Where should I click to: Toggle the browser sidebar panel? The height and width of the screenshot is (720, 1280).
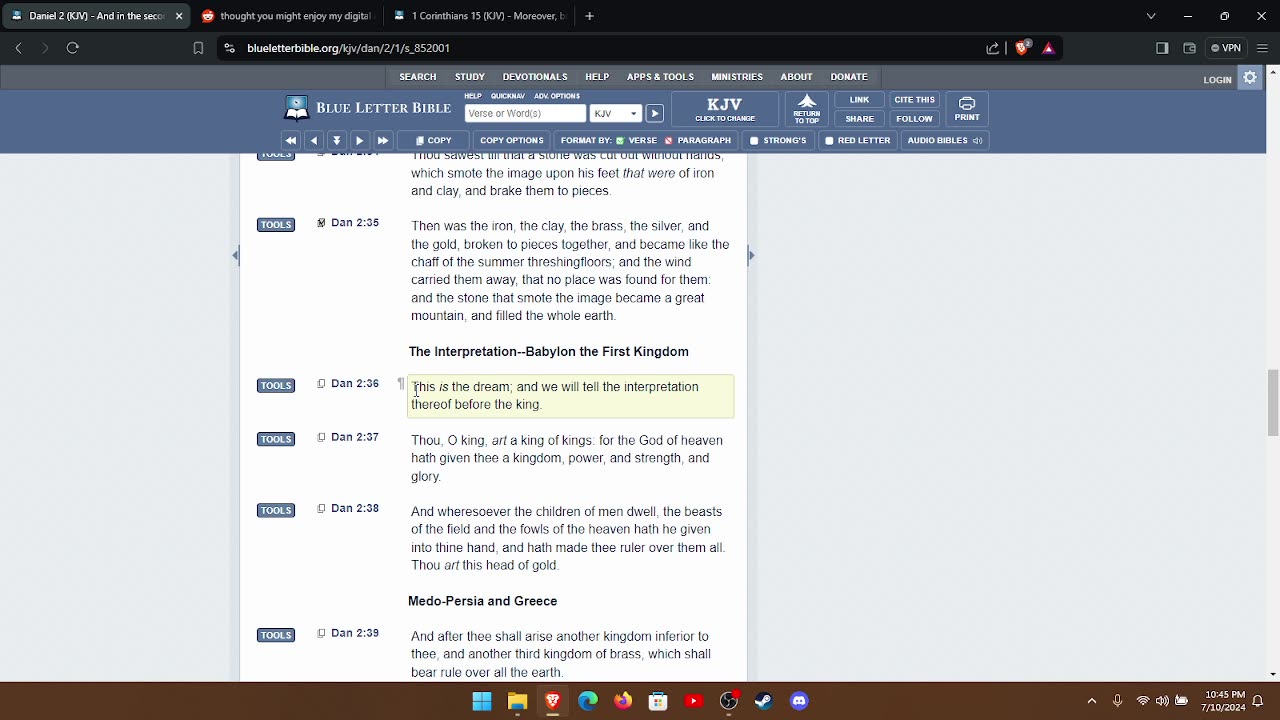1162,48
